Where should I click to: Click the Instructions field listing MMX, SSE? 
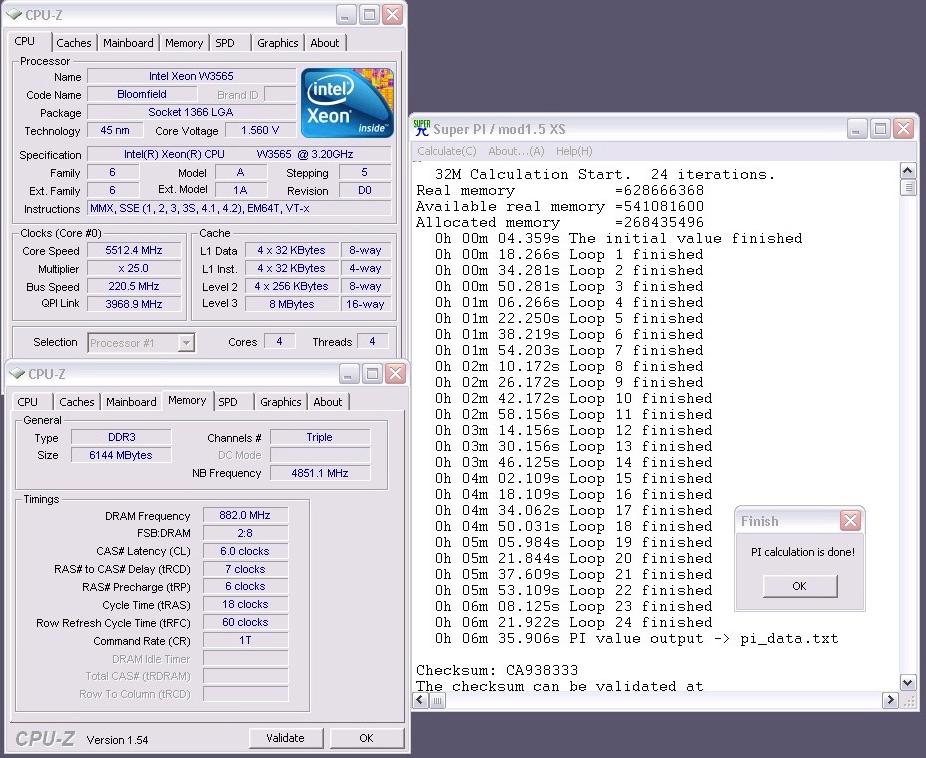[239, 208]
